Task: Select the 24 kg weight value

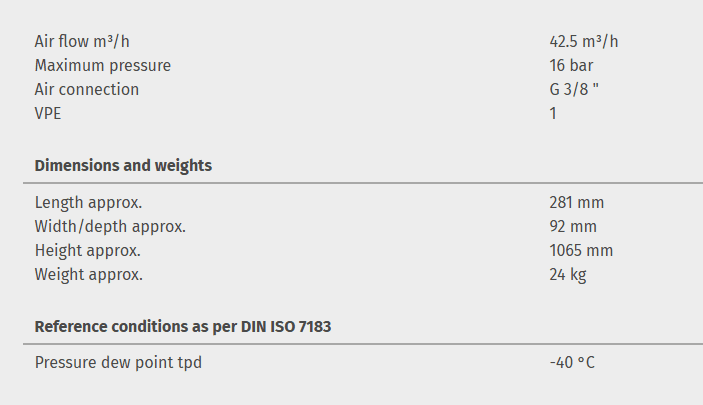Action: point(567,274)
